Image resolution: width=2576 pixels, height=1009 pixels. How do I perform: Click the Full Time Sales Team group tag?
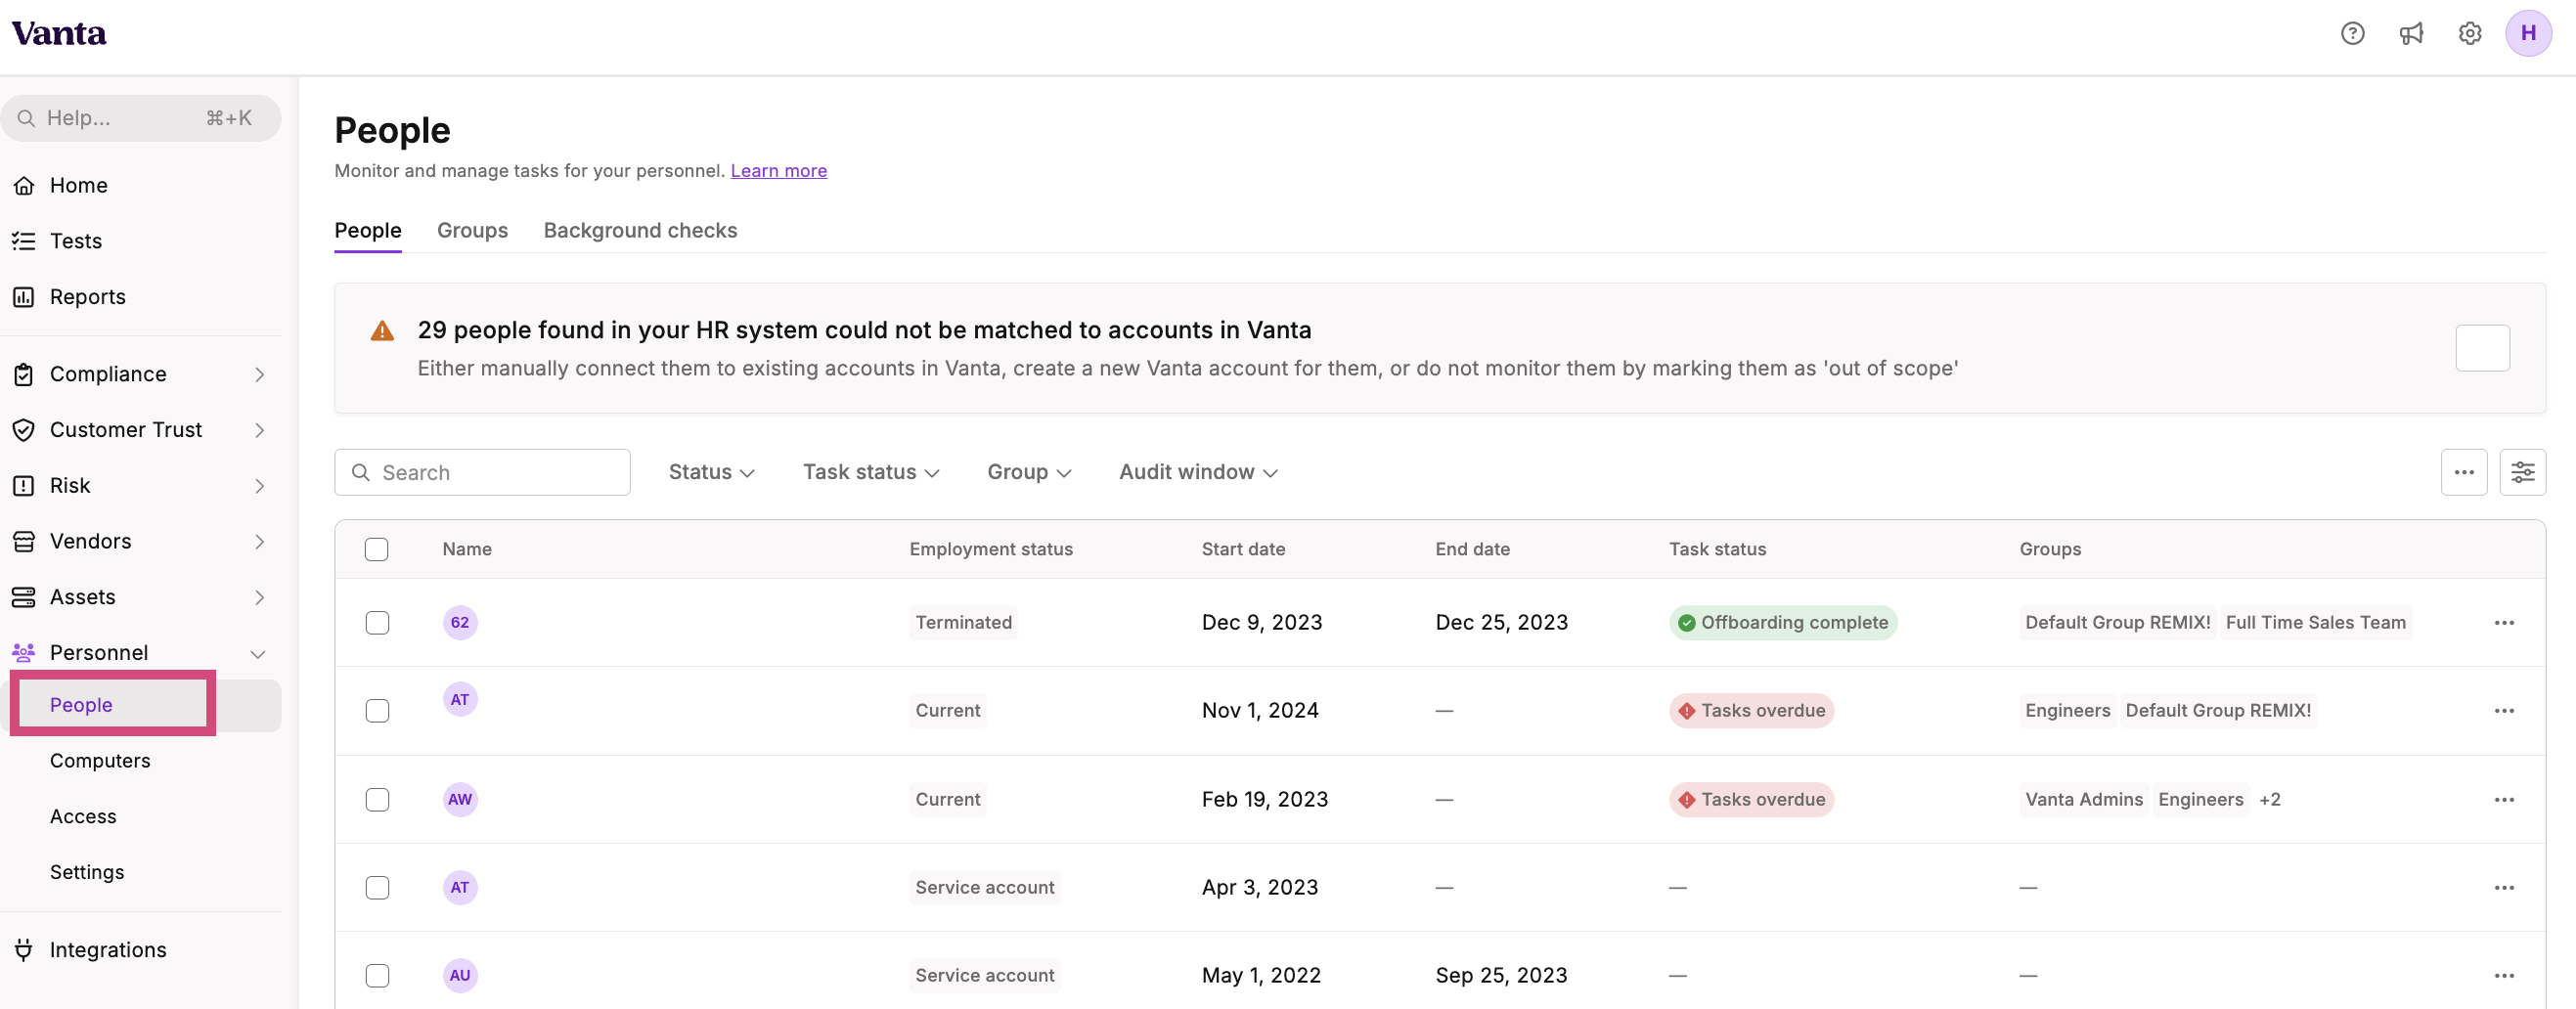point(2315,622)
